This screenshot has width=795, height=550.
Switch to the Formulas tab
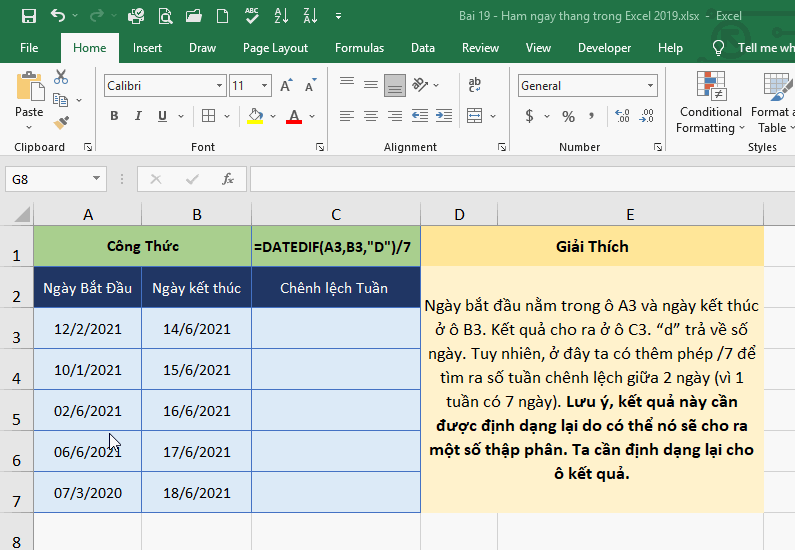(359, 48)
